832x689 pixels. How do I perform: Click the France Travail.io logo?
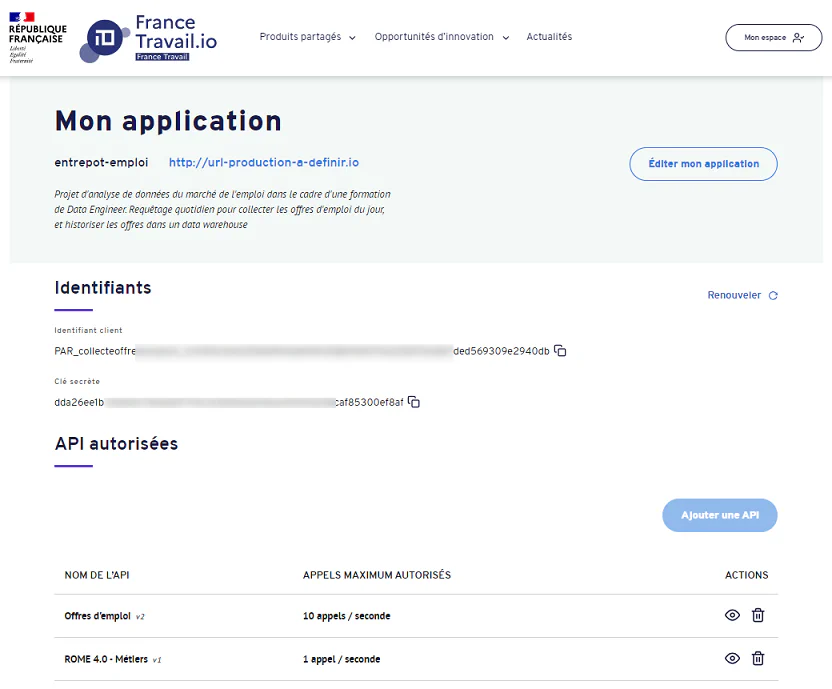148,38
